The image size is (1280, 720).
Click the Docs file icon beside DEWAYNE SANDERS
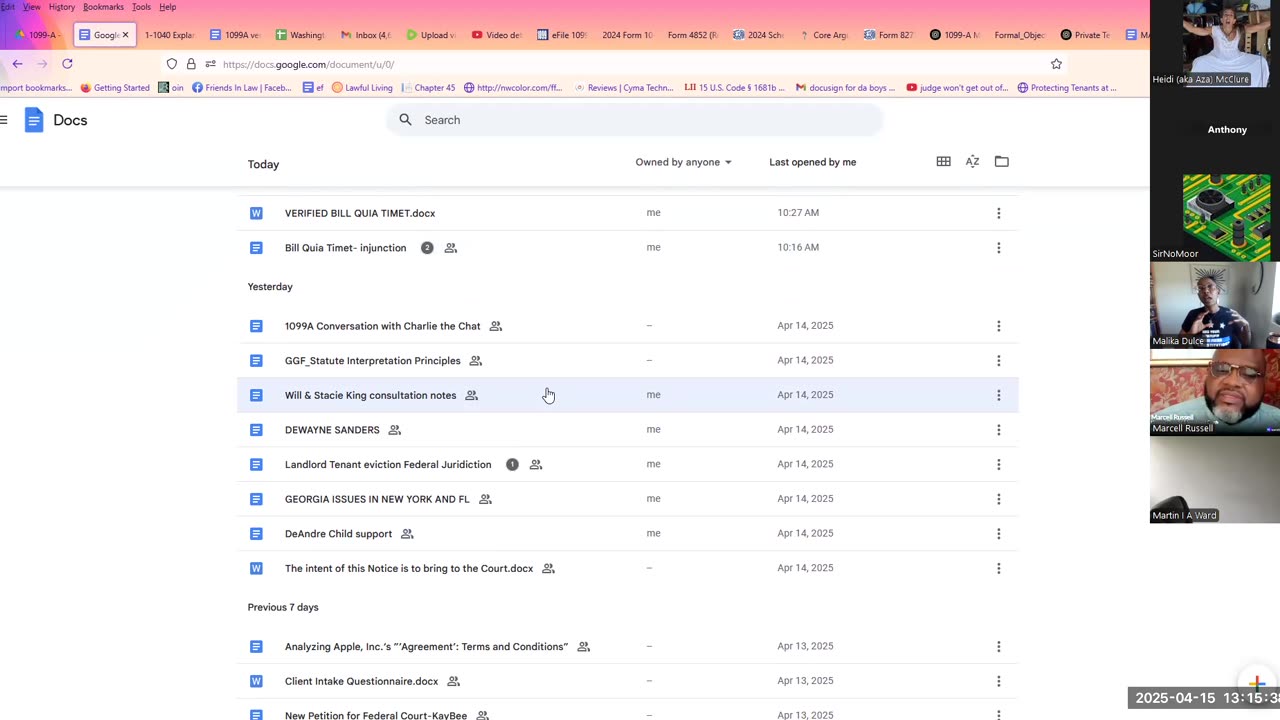tap(256, 430)
